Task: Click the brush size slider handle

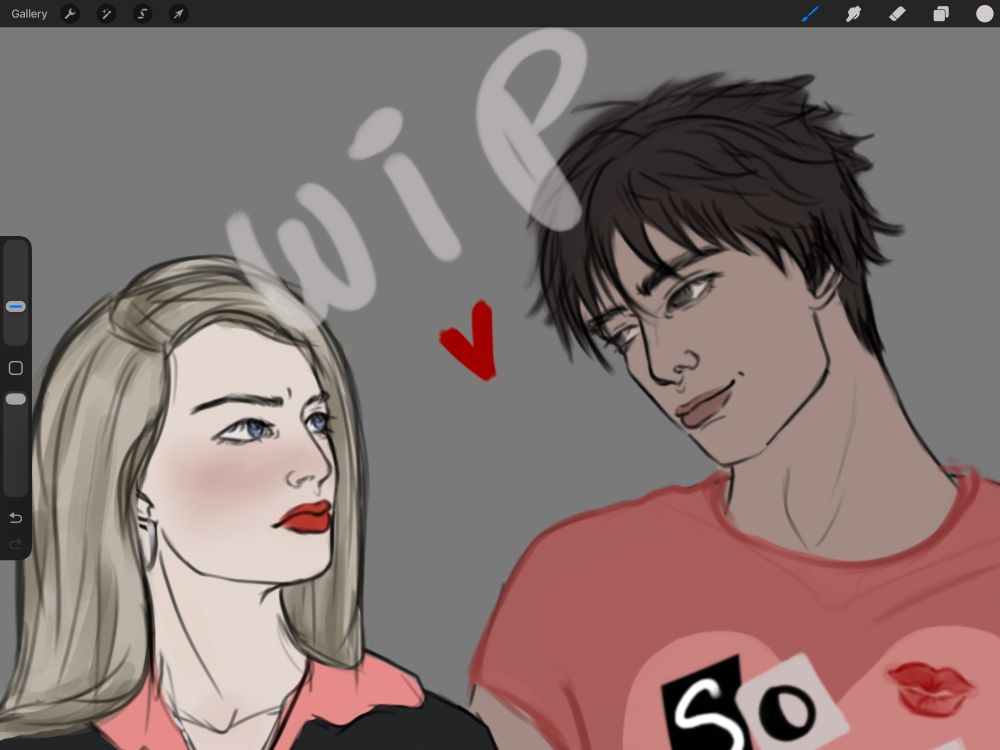Action: point(16,307)
